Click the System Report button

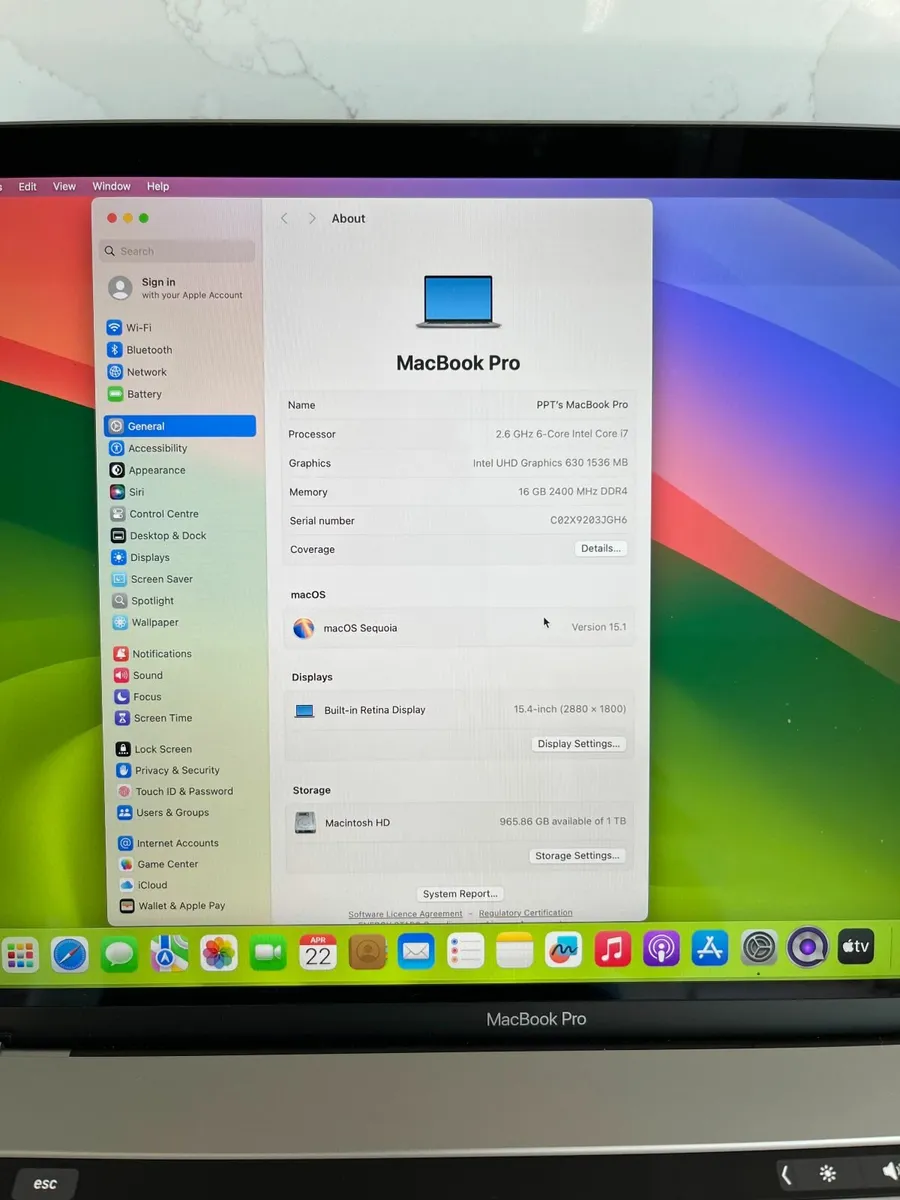[460, 894]
